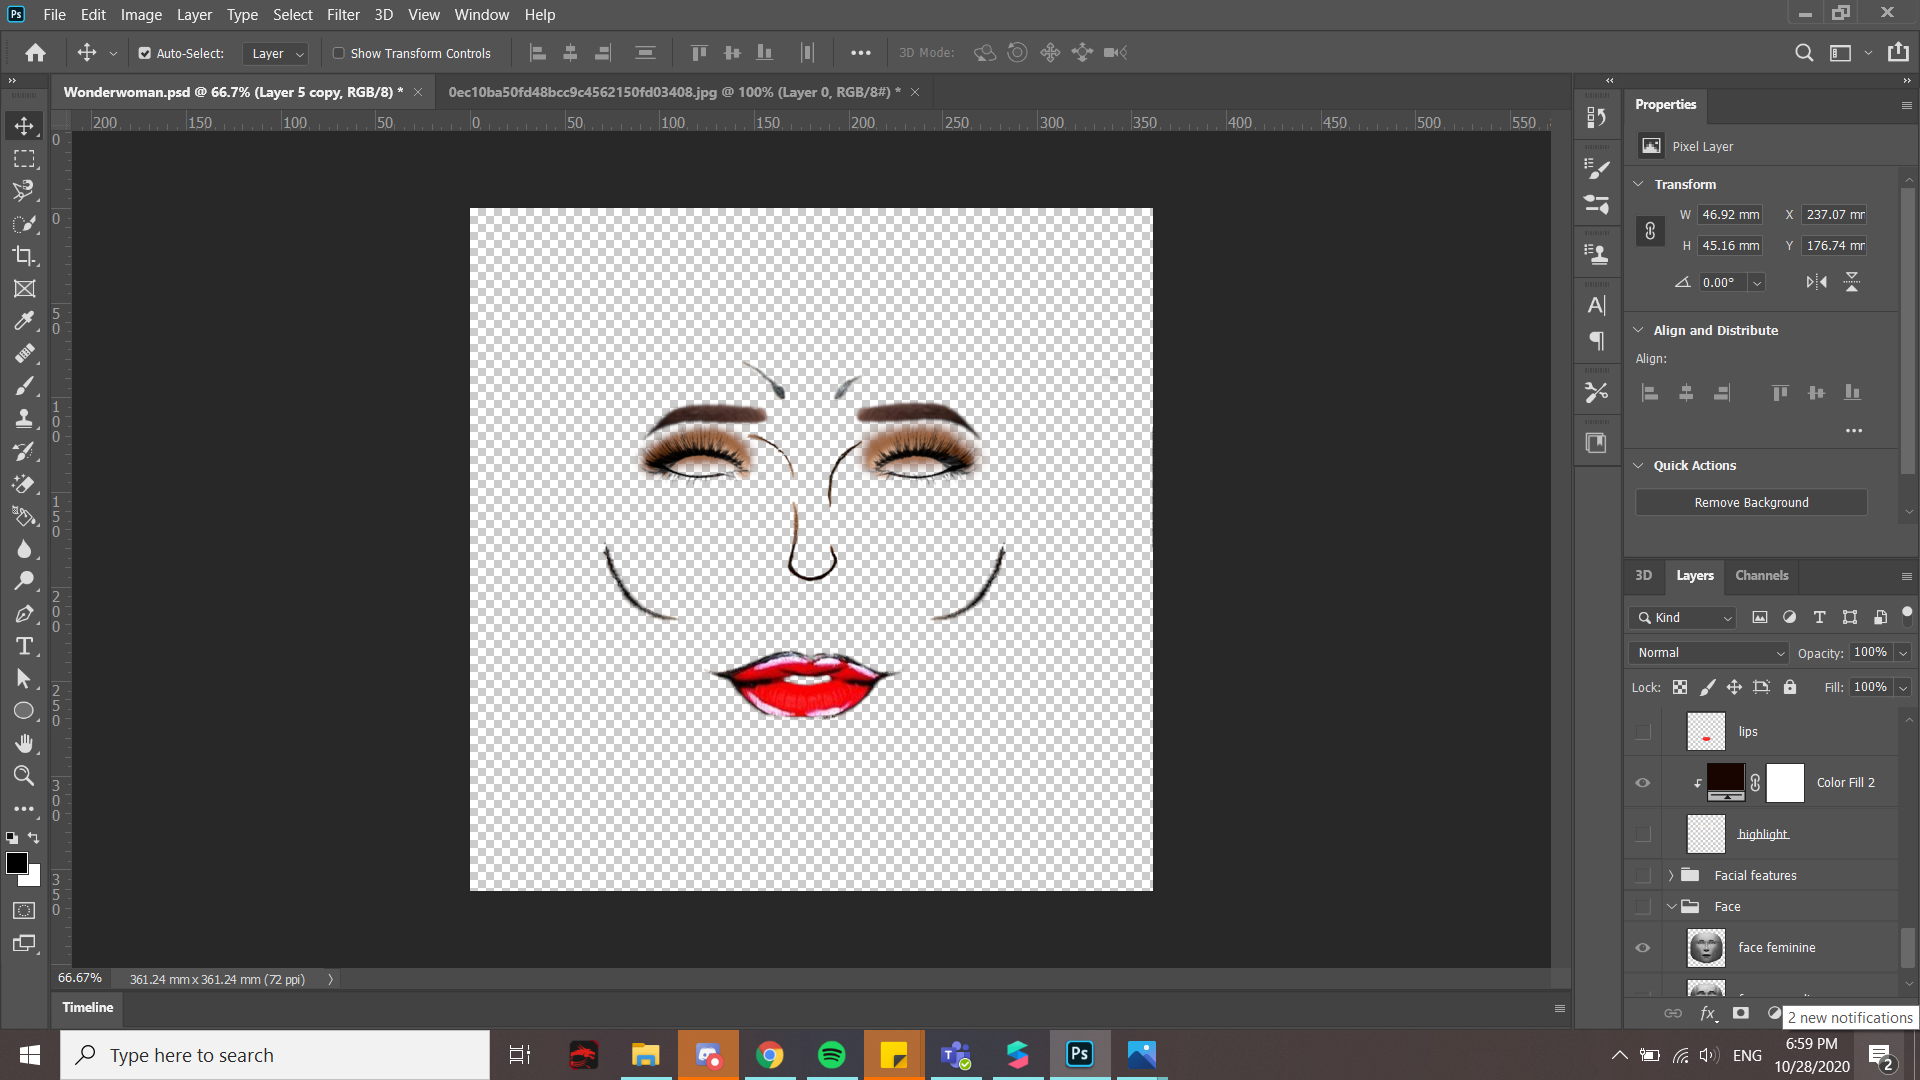Hide the face feminine layer
1920x1080 pixels.
(1642, 948)
